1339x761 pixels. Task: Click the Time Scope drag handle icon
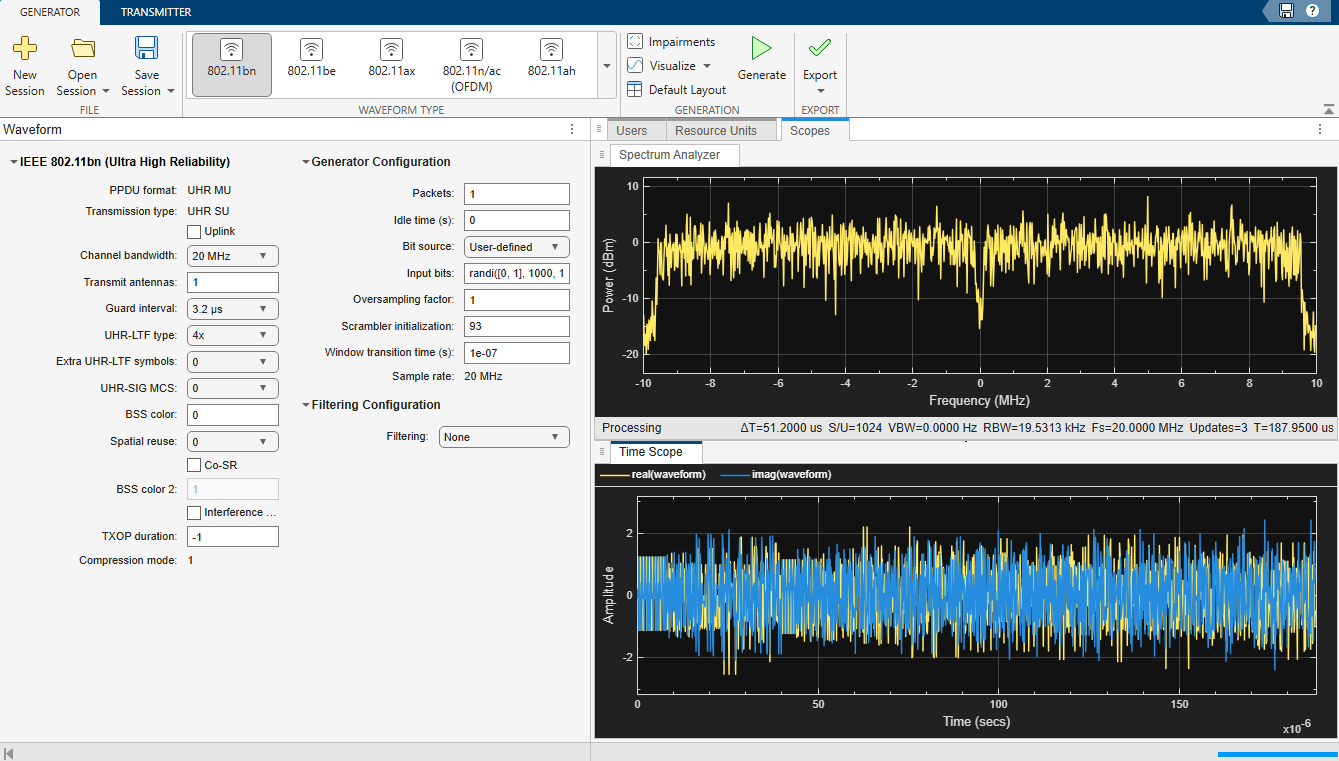[x=601, y=452]
